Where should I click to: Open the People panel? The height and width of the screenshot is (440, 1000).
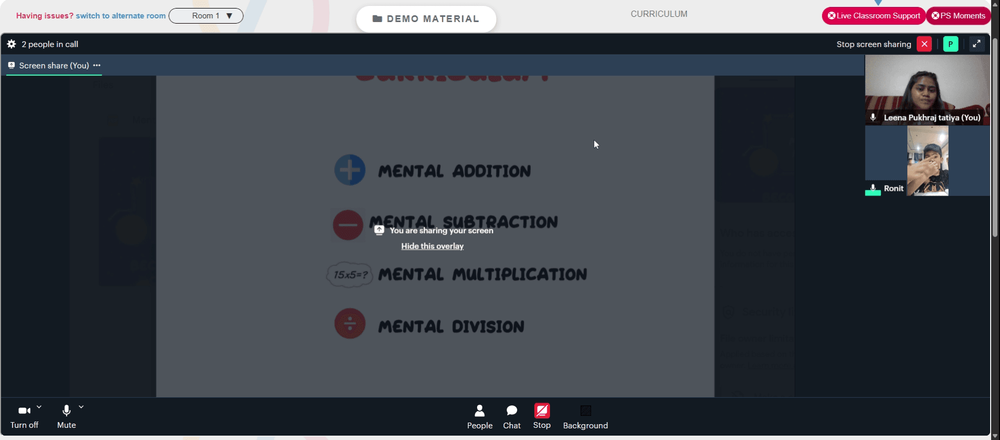click(x=480, y=417)
